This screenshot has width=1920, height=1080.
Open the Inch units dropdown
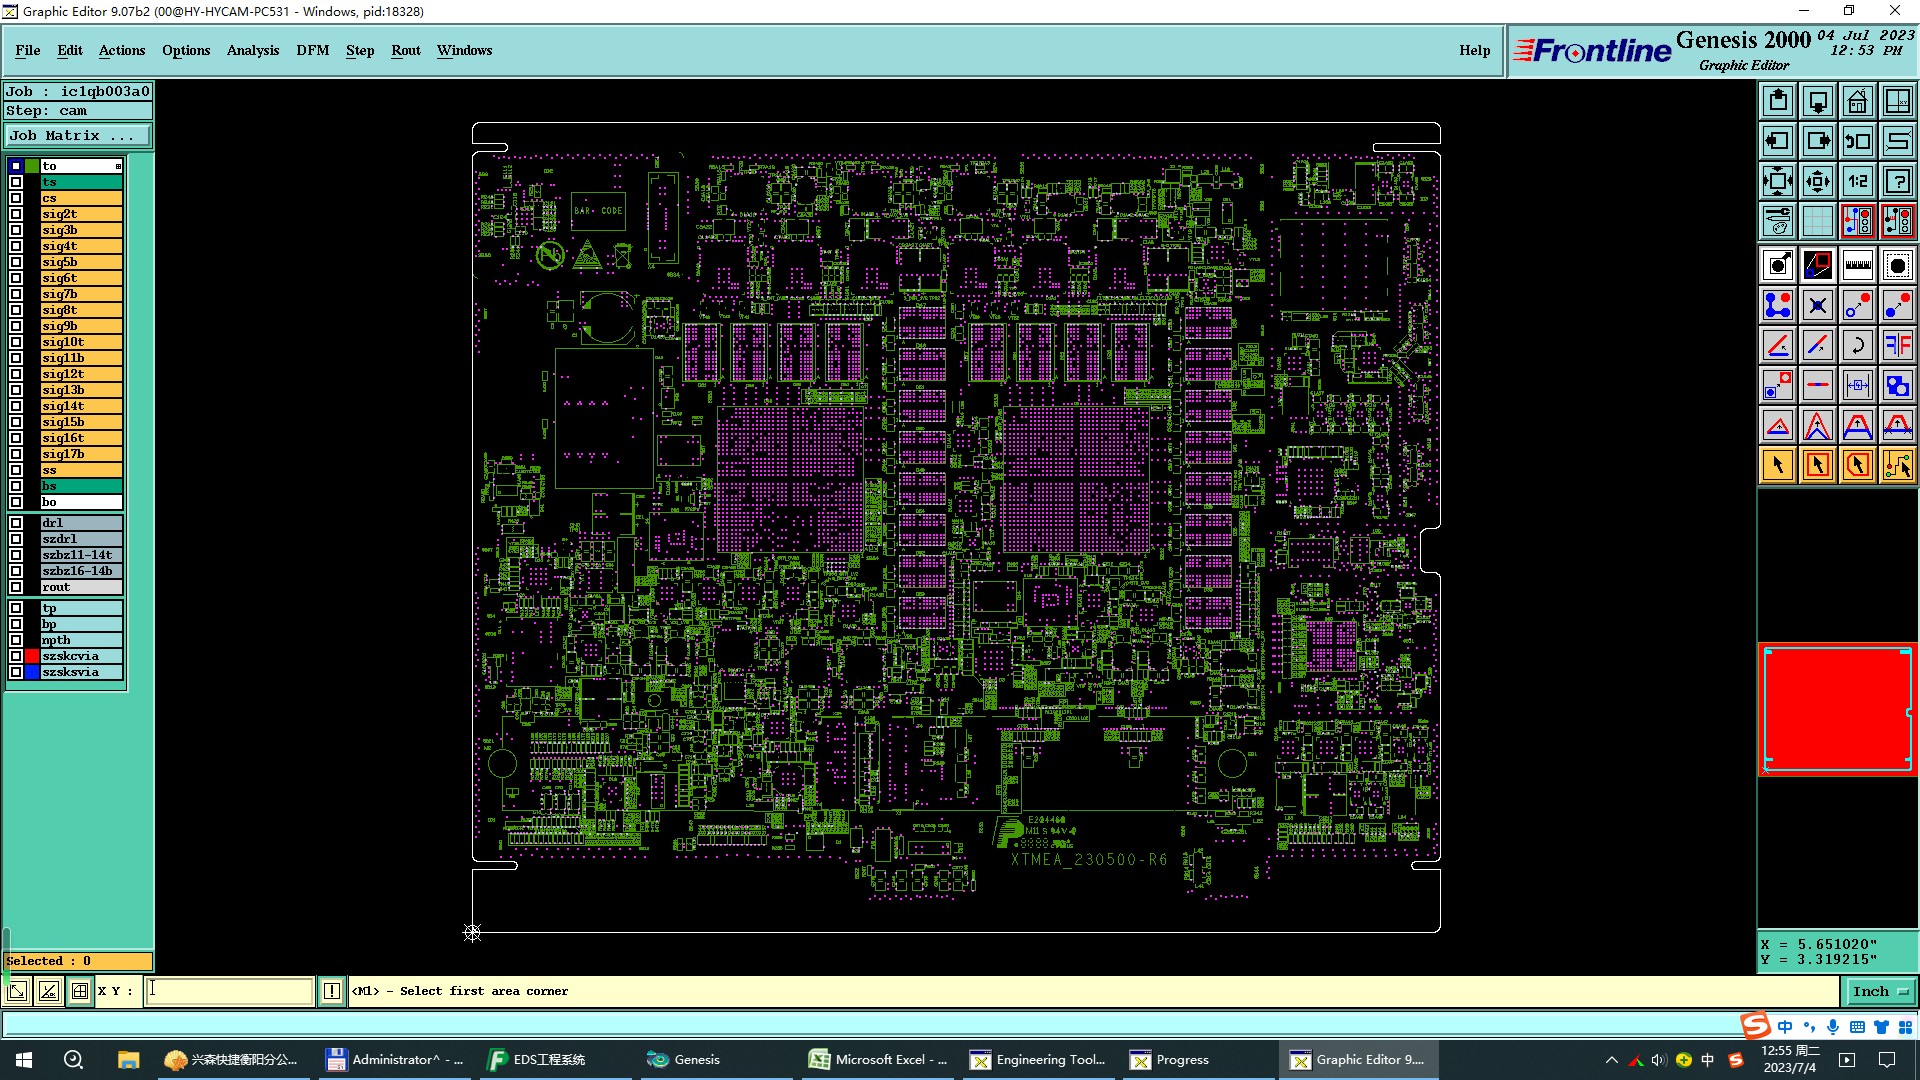pos(1880,991)
